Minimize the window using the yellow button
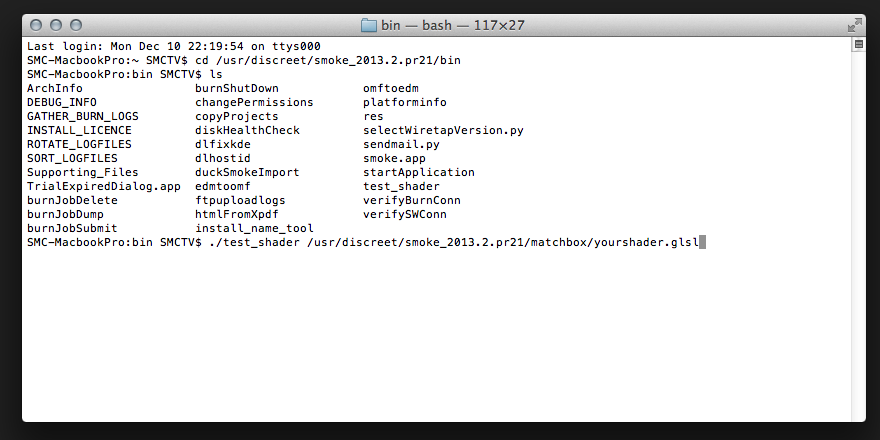The image size is (880, 440). (56, 24)
